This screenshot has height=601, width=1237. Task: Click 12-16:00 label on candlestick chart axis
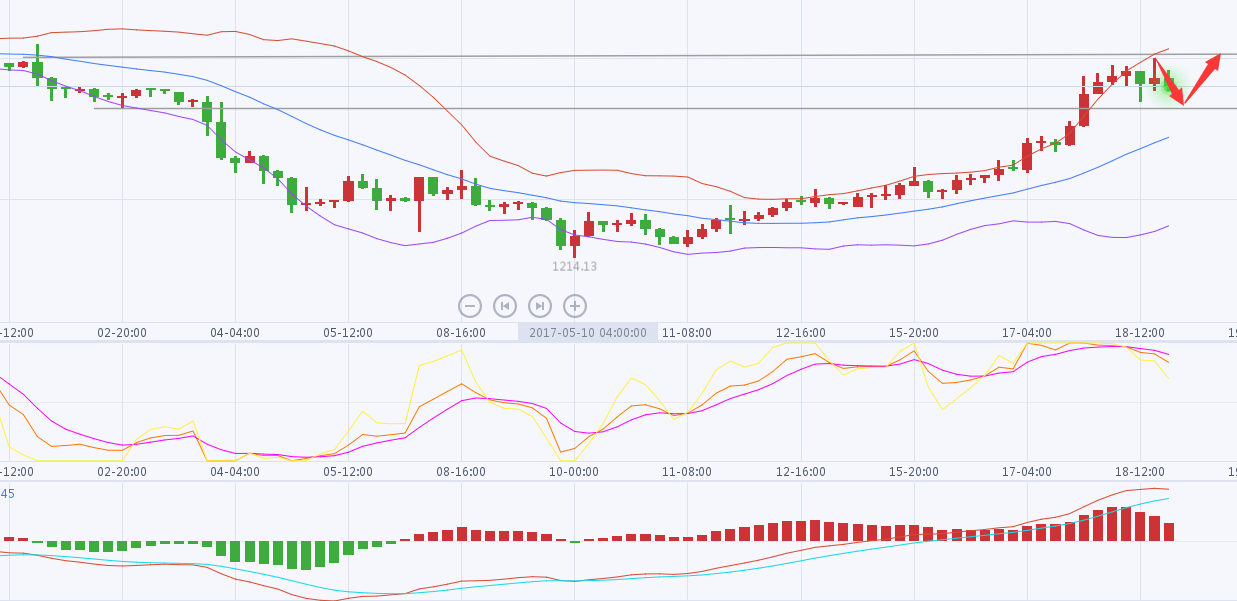coord(801,333)
